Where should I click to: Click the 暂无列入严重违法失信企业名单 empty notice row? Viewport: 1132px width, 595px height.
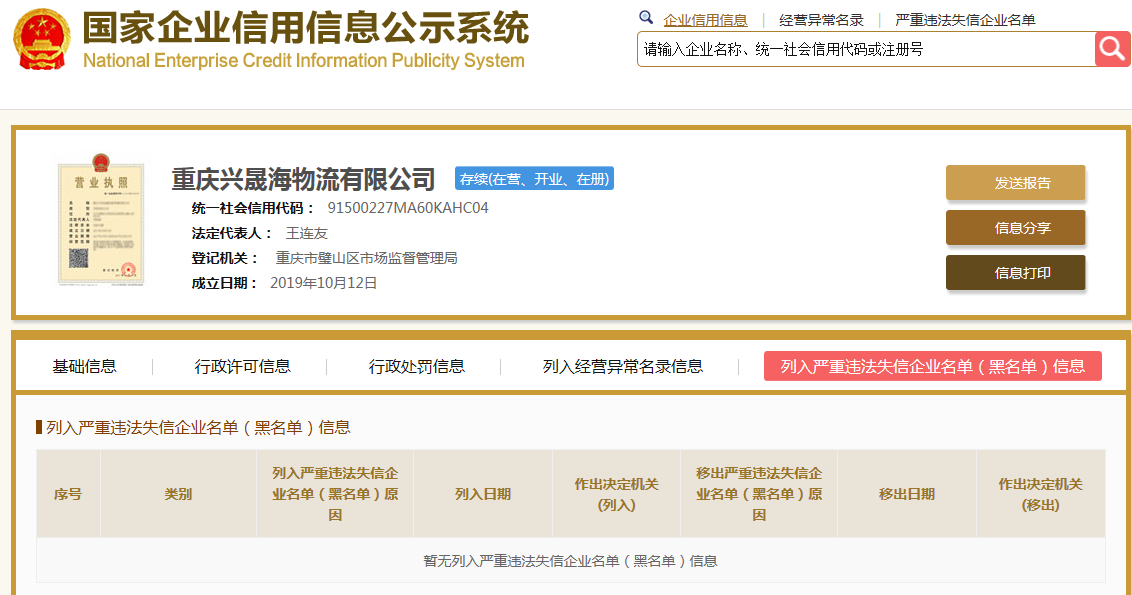coord(570,560)
